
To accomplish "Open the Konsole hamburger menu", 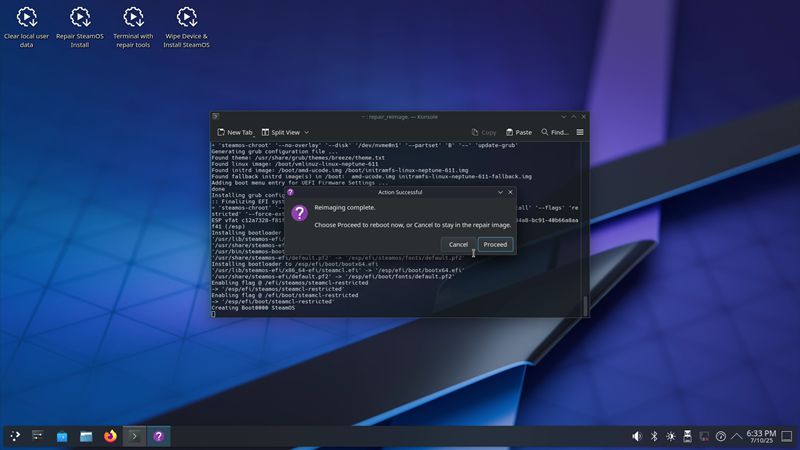I will click(x=580, y=132).
